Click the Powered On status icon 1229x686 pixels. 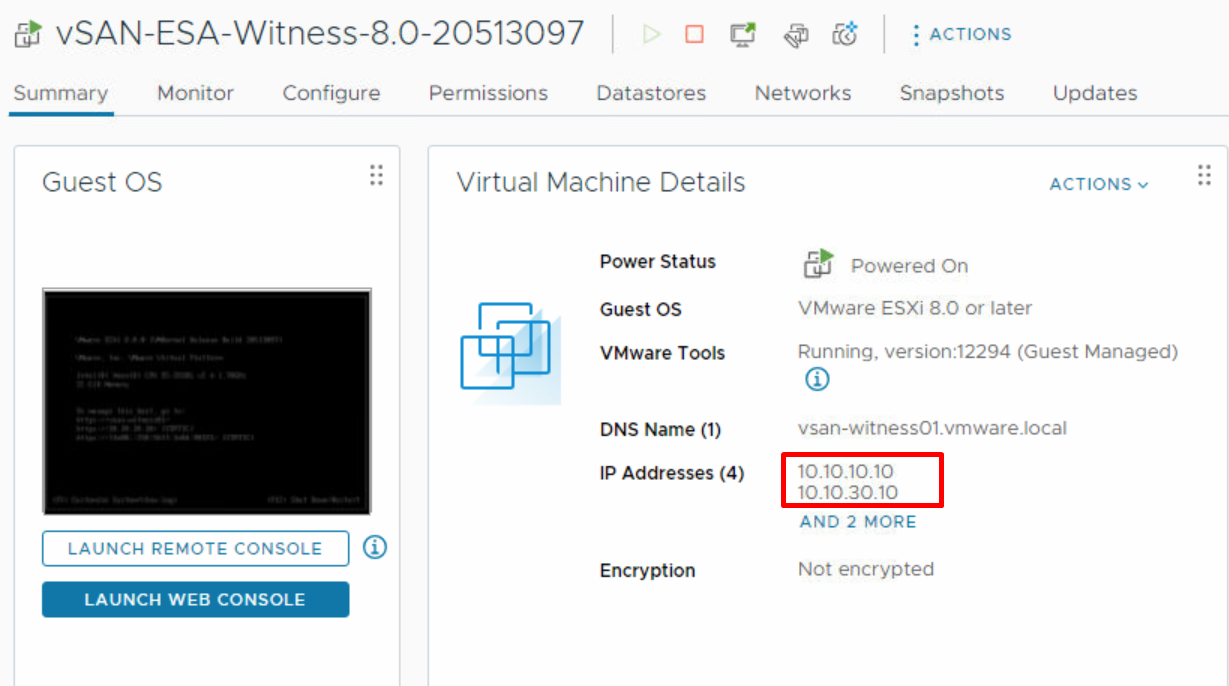point(818,263)
